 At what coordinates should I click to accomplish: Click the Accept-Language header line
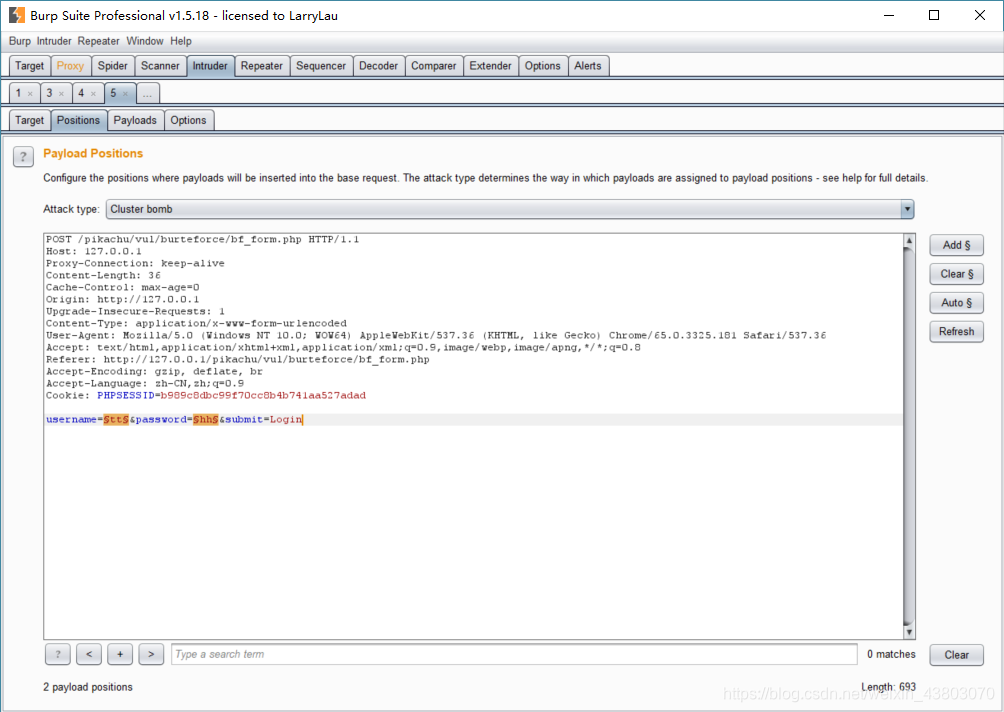click(145, 384)
